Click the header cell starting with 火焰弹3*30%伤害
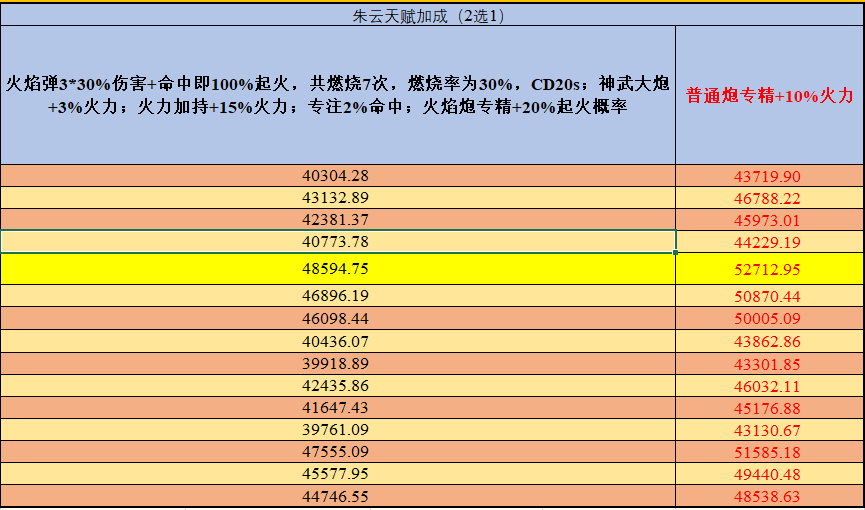This screenshot has height=510, width=865. (338, 95)
